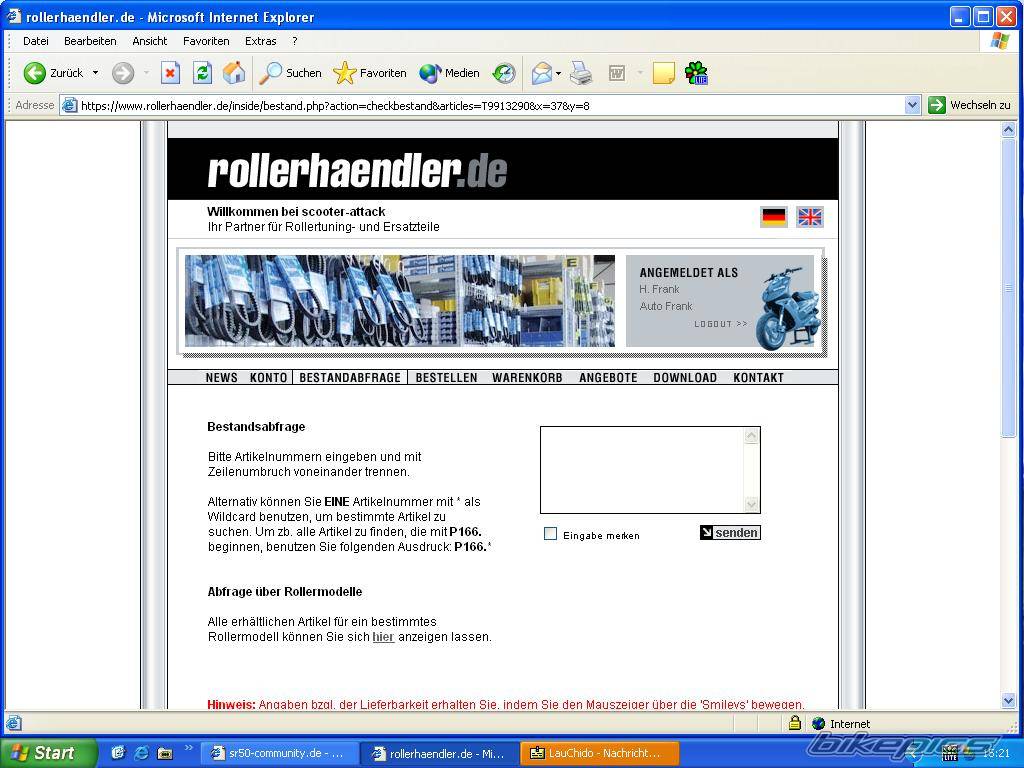
Task: Launch Internet Explorer from quick launch
Action: (141, 753)
